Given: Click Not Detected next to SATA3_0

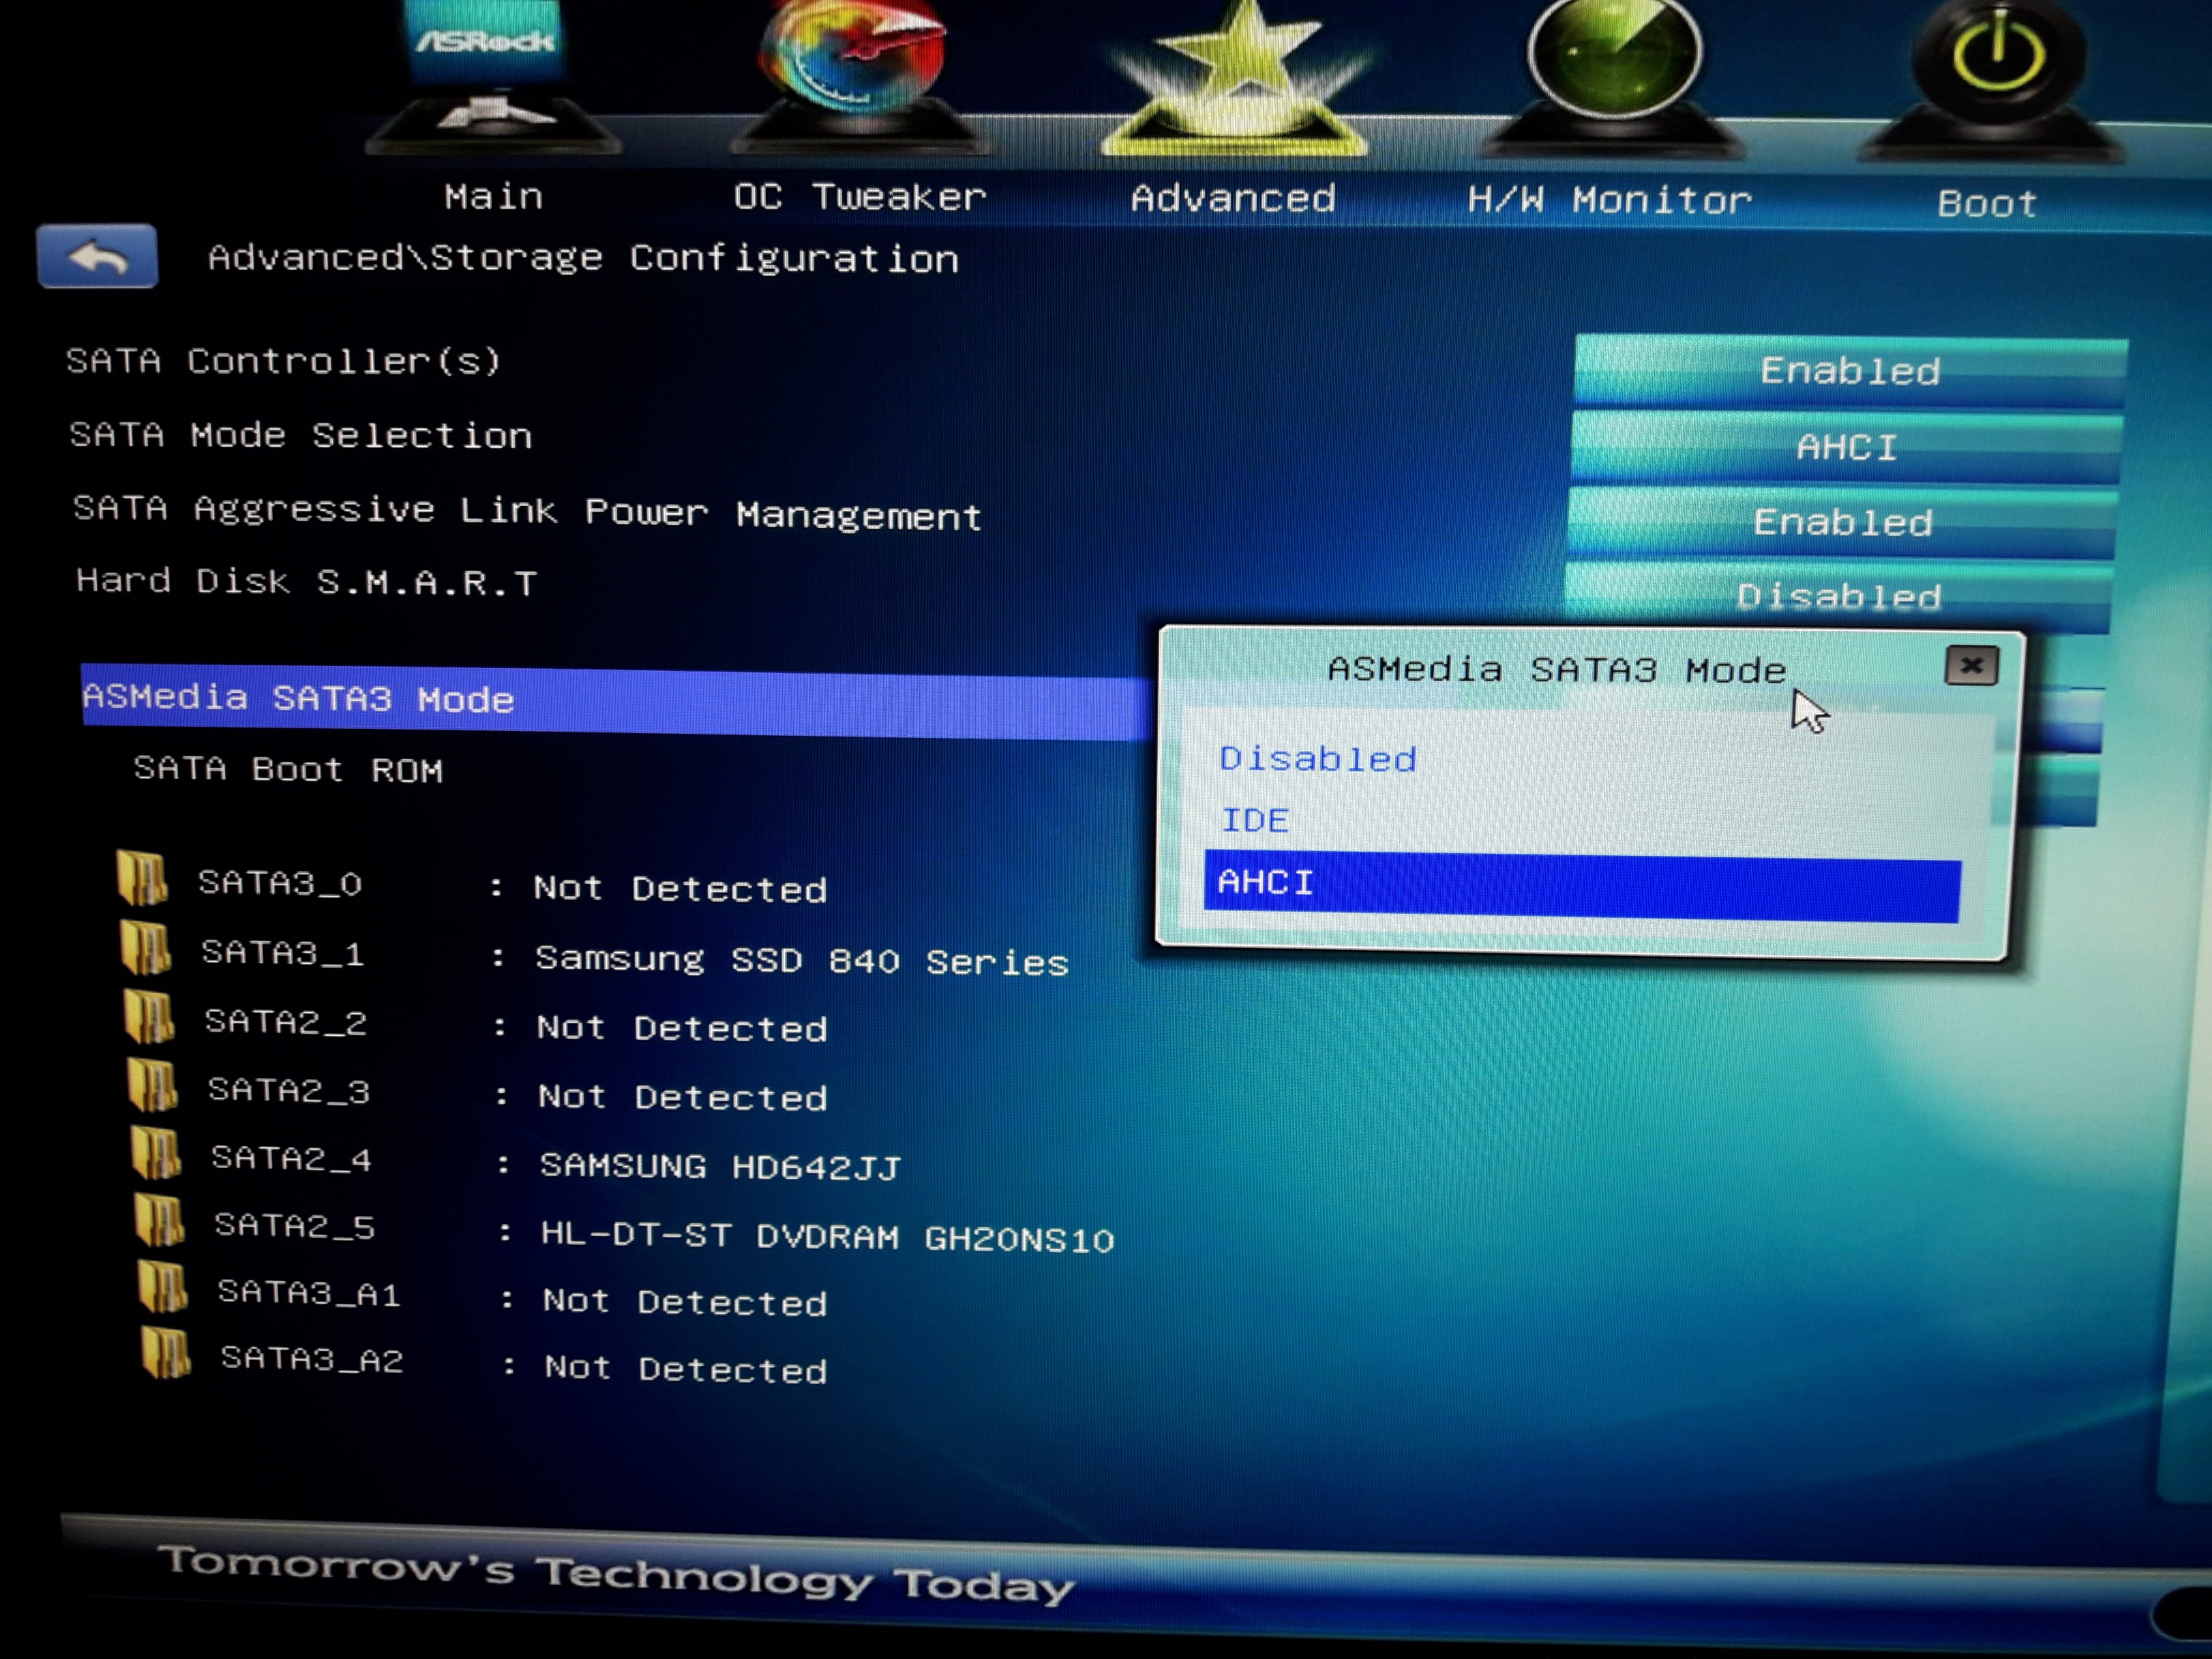Looking at the screenshot, I should (x=680, y=888).
